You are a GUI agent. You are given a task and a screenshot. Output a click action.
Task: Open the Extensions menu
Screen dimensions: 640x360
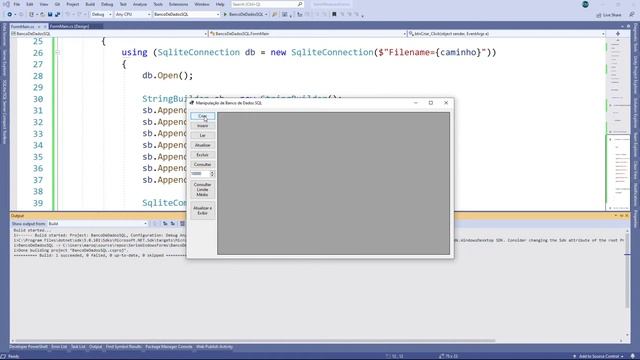pyautogui.click(x=178, y=4)
